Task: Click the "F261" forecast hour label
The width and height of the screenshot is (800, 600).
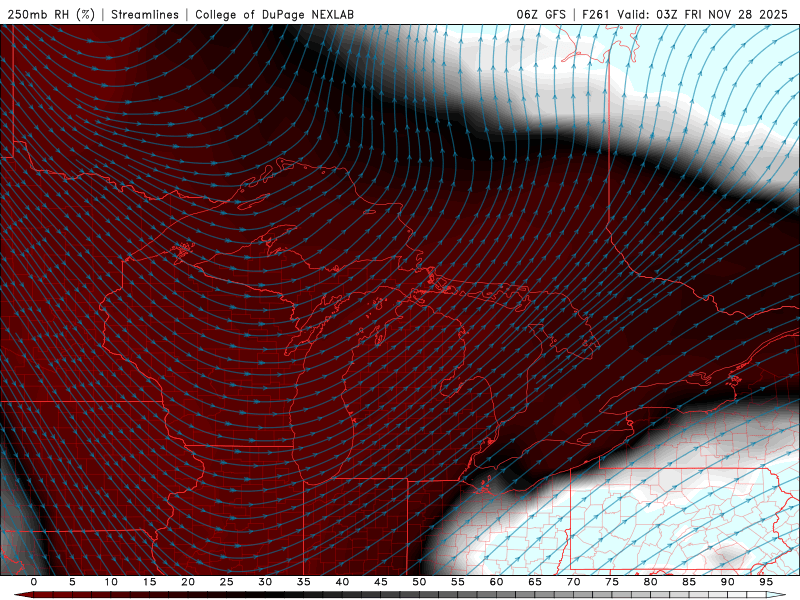Action: coord(595,14)
